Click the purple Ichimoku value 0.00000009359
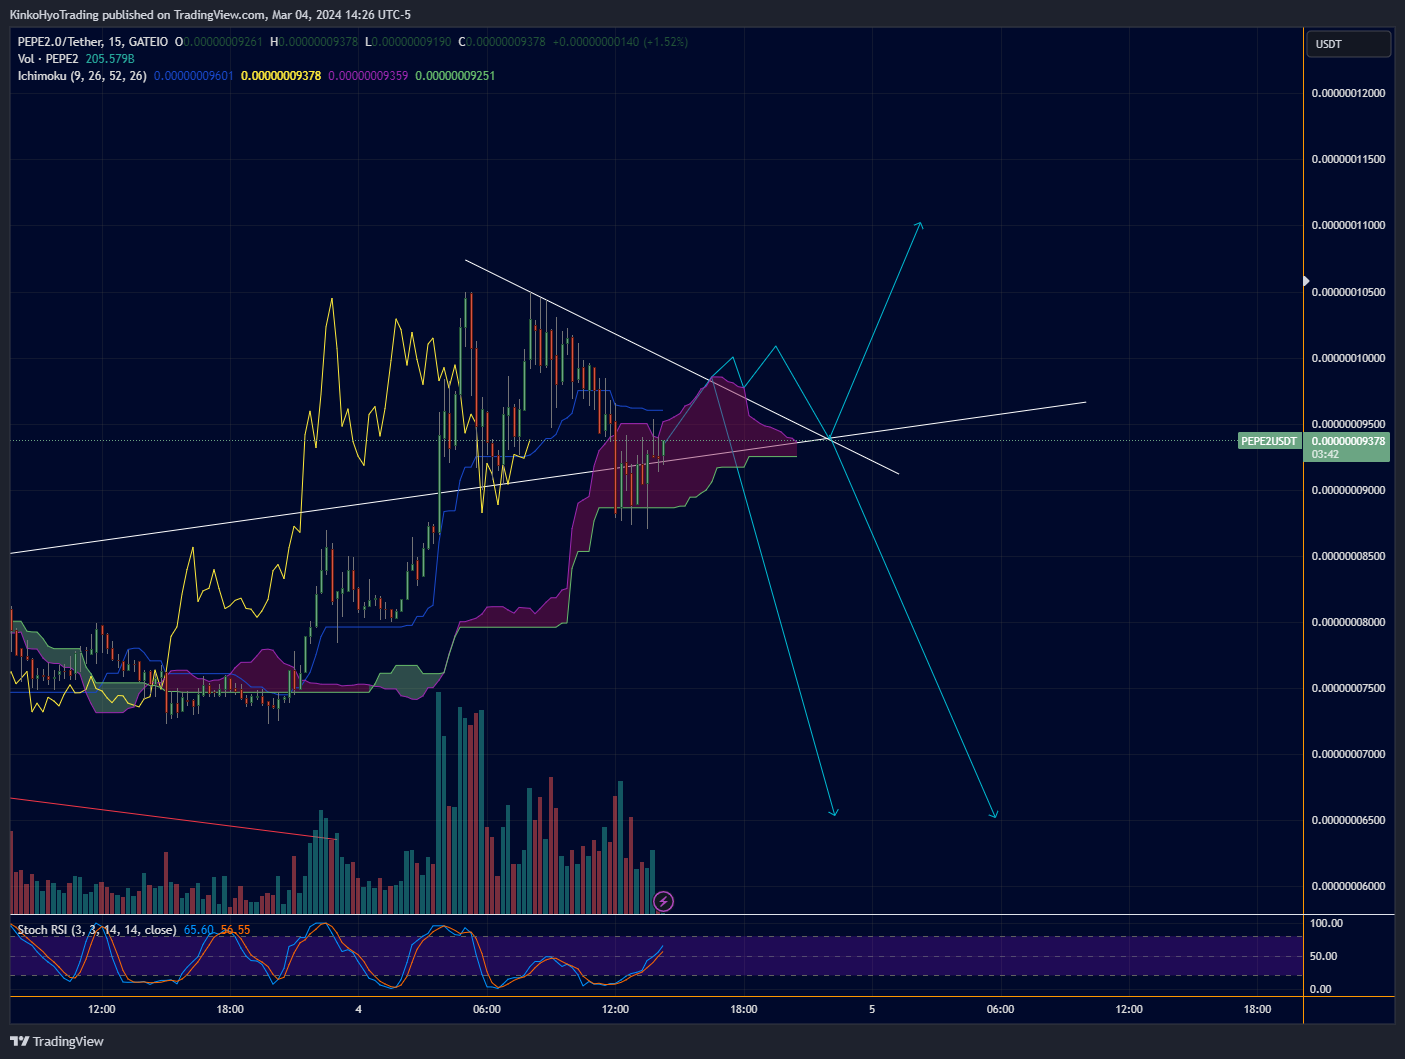 click(368, 76)
